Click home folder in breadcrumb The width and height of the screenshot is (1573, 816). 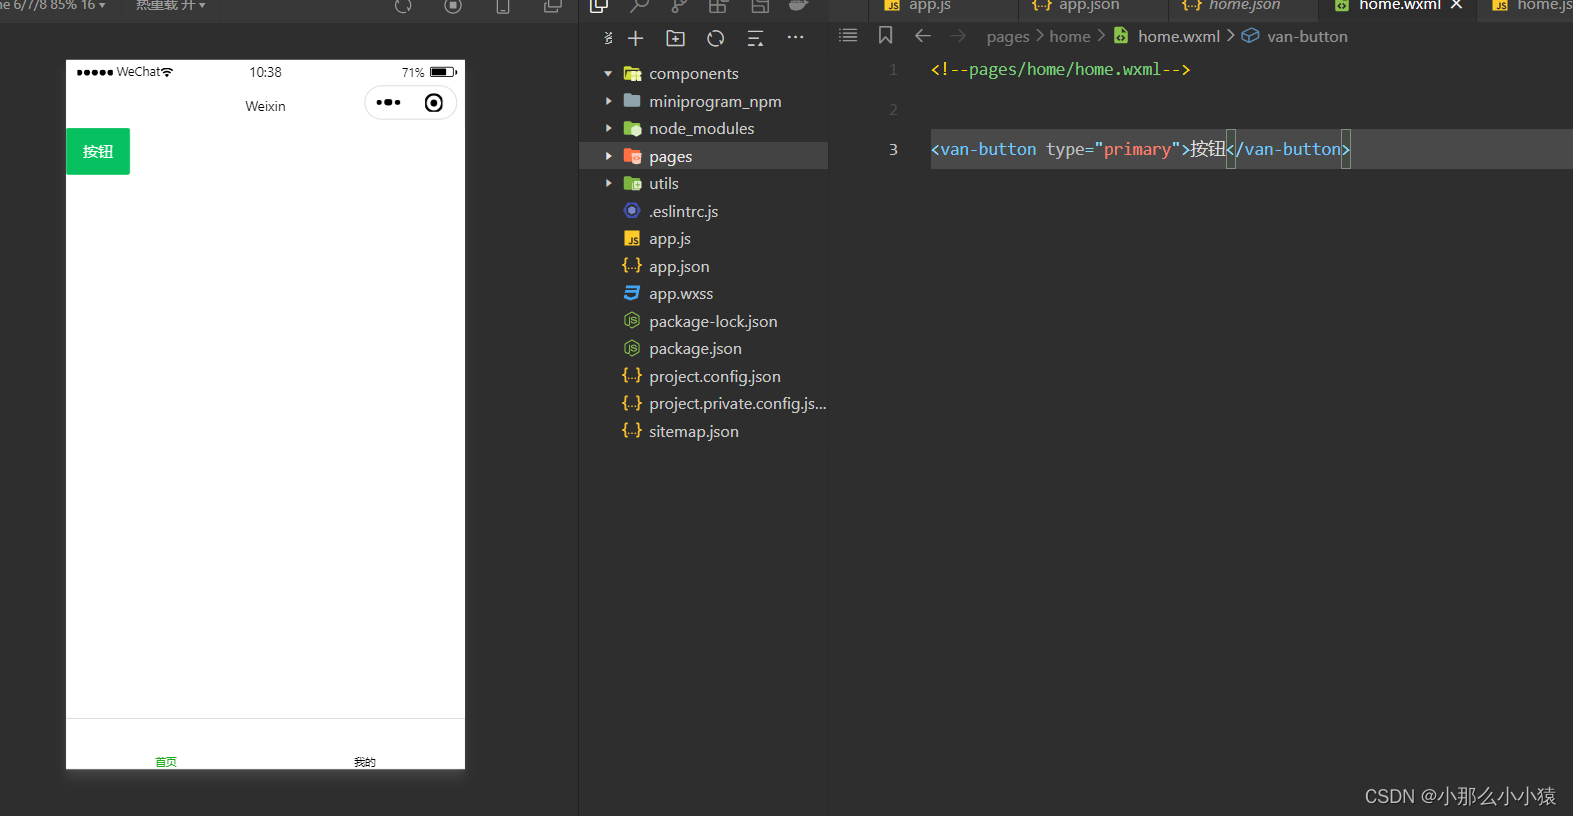1070,37
